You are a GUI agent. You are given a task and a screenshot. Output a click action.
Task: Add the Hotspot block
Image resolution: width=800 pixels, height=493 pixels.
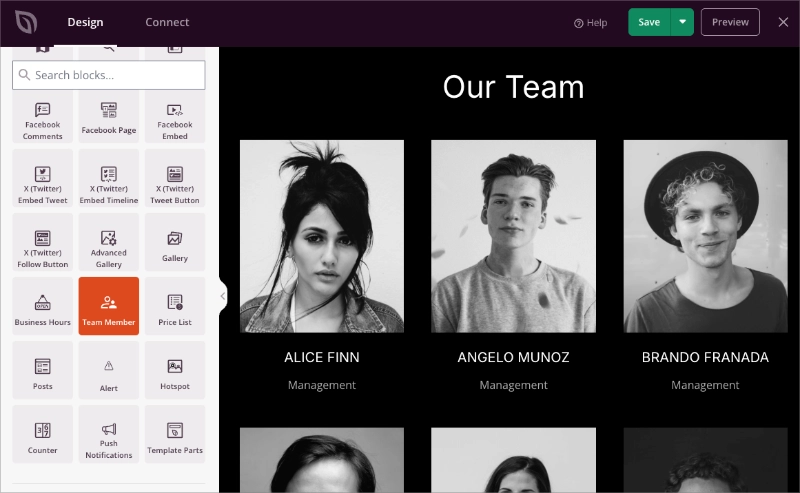174,370
